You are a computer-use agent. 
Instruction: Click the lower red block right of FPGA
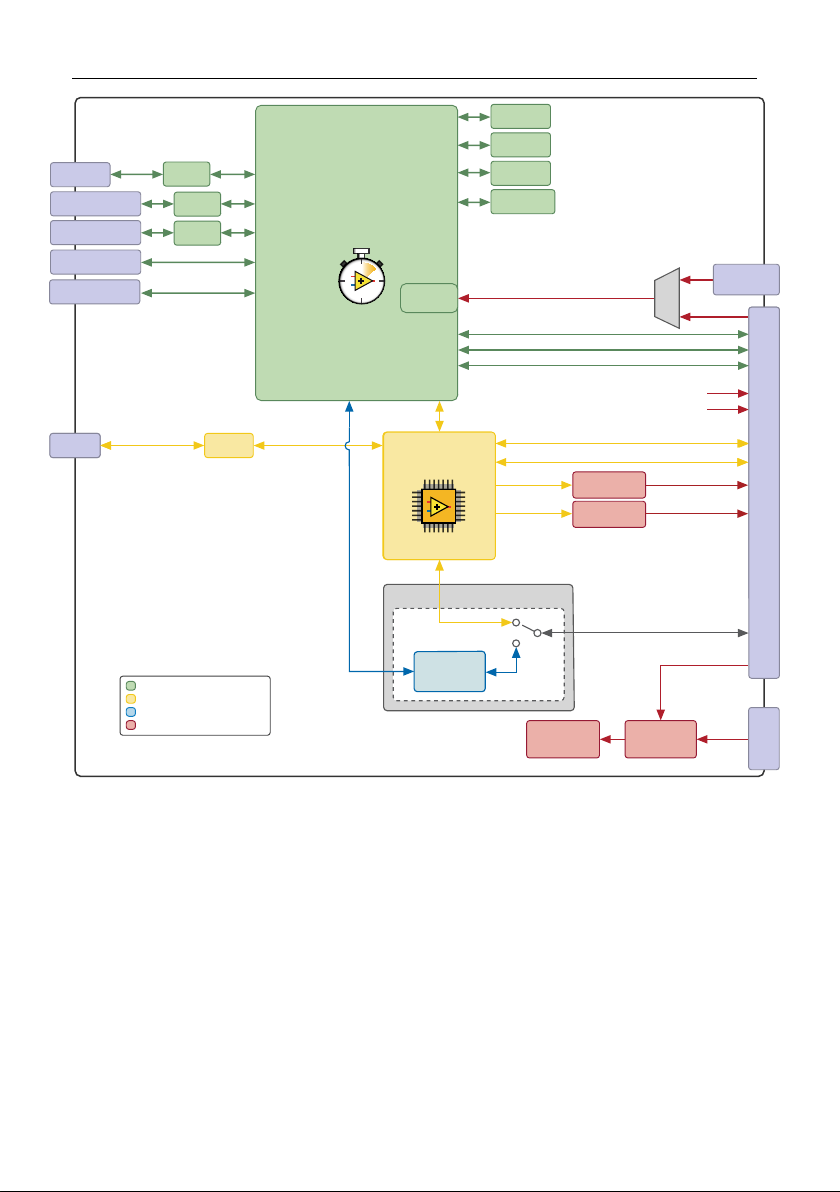tap(609, 514)
